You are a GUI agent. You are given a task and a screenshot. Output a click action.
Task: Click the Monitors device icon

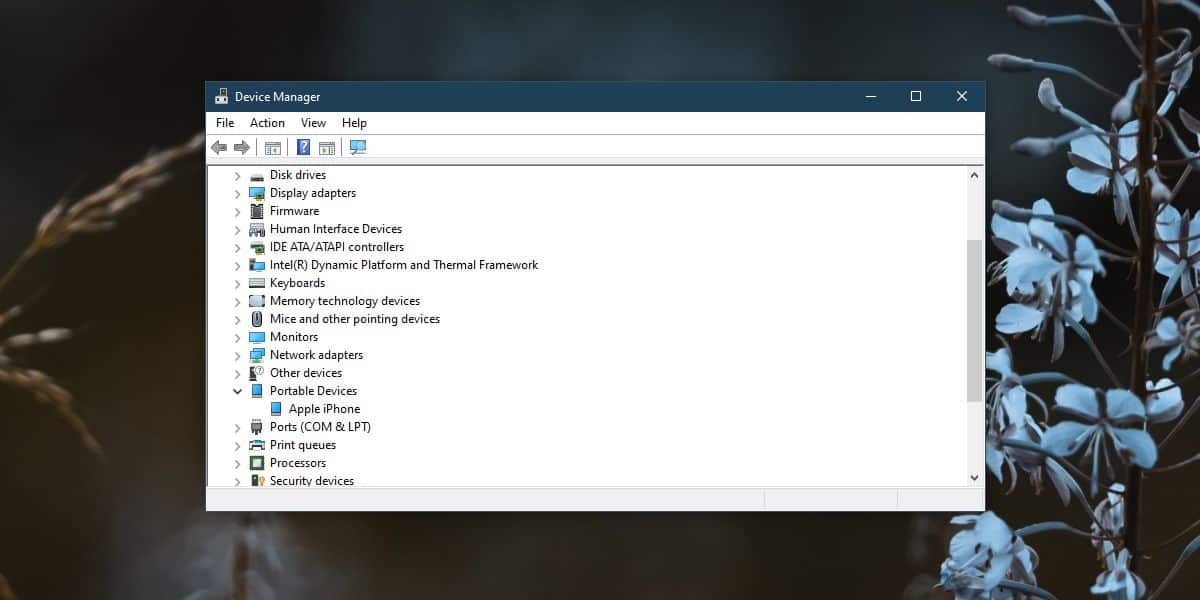click(257, 337)
